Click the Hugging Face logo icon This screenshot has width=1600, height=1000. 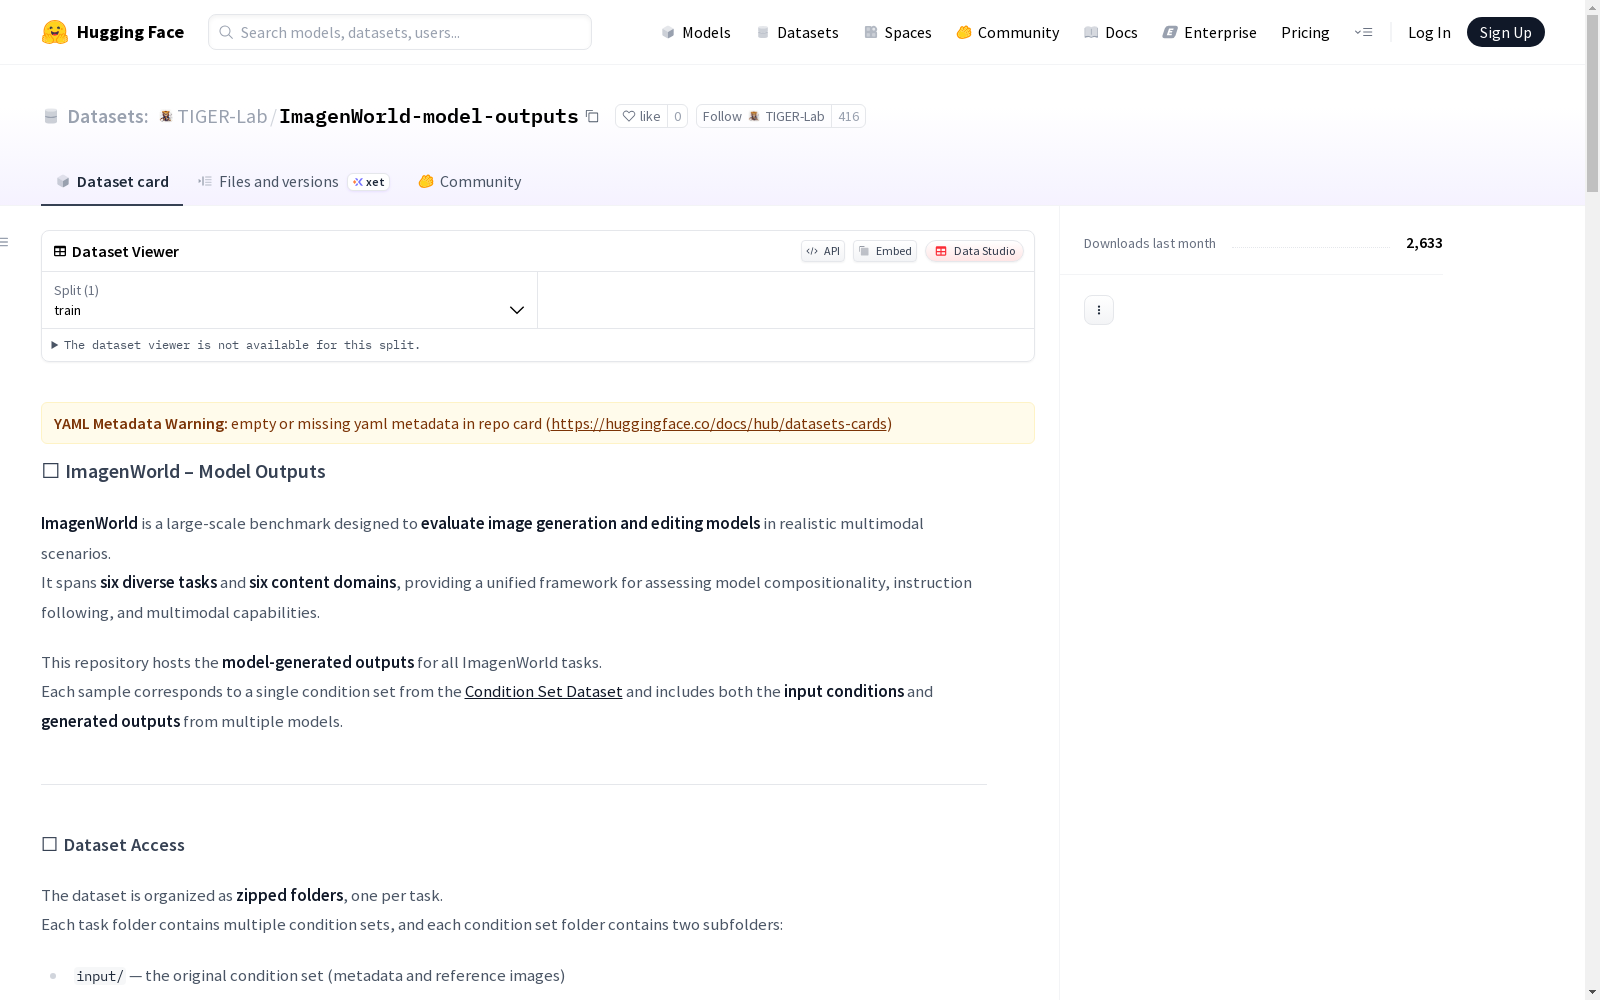(55, 32)
